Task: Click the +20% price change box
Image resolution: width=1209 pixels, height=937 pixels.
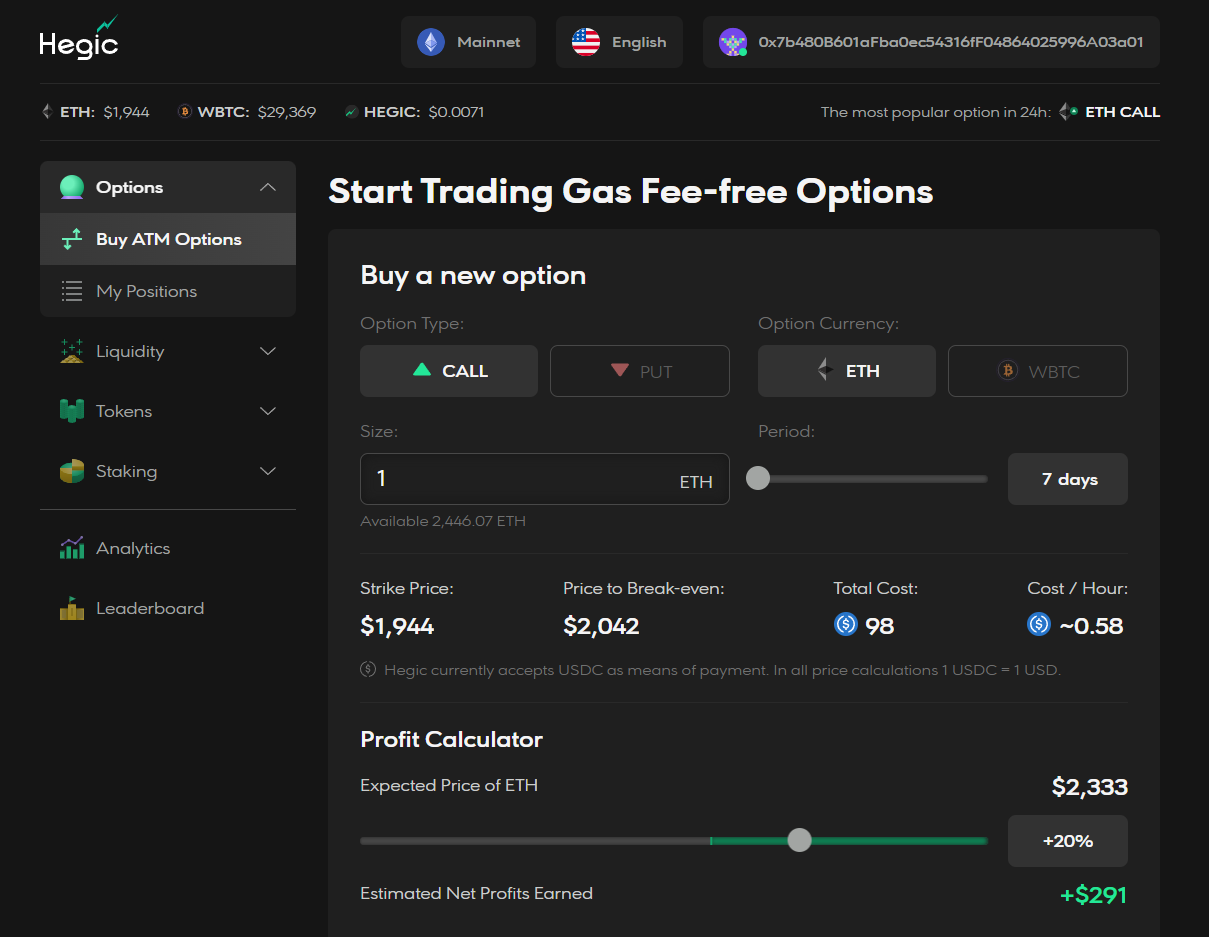Action: [1068, 841]
